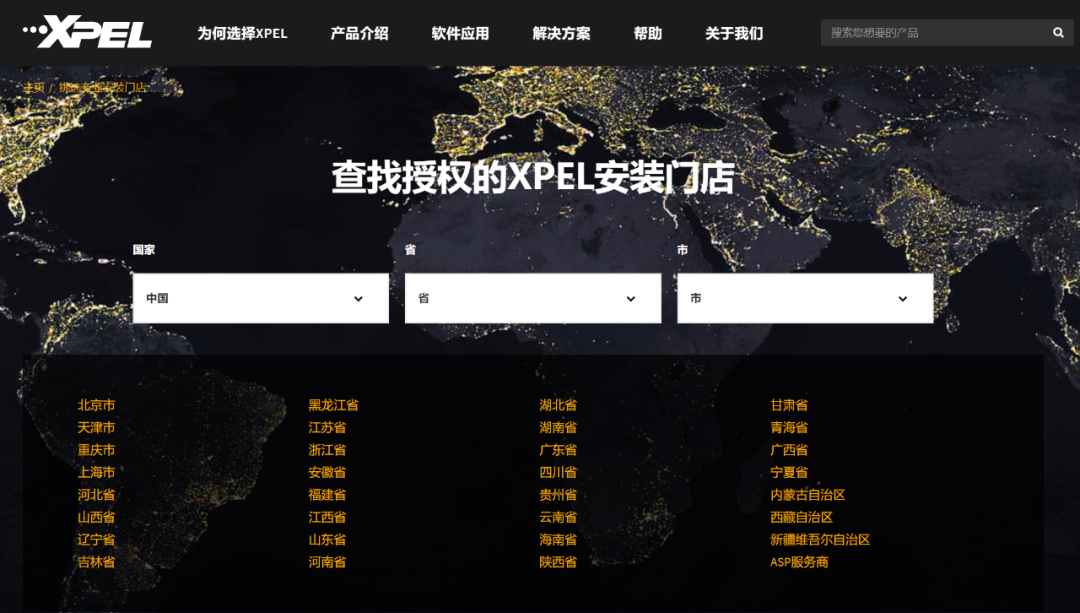Go to 主页 breadcrumb link
This screenshot has height=613, width=1080.
tap(34, 87)
